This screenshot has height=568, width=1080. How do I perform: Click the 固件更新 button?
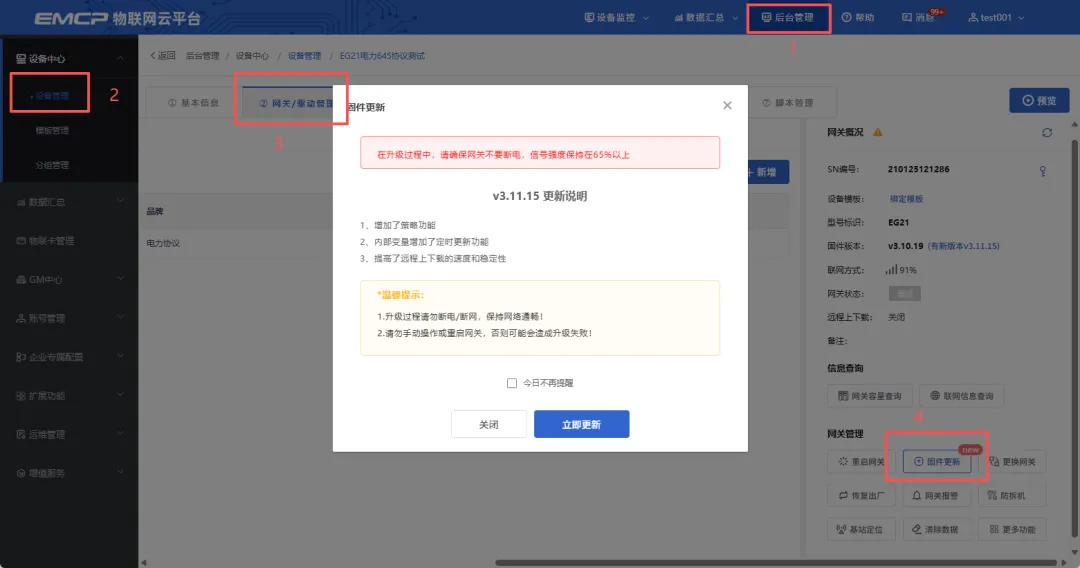(937, 461)
